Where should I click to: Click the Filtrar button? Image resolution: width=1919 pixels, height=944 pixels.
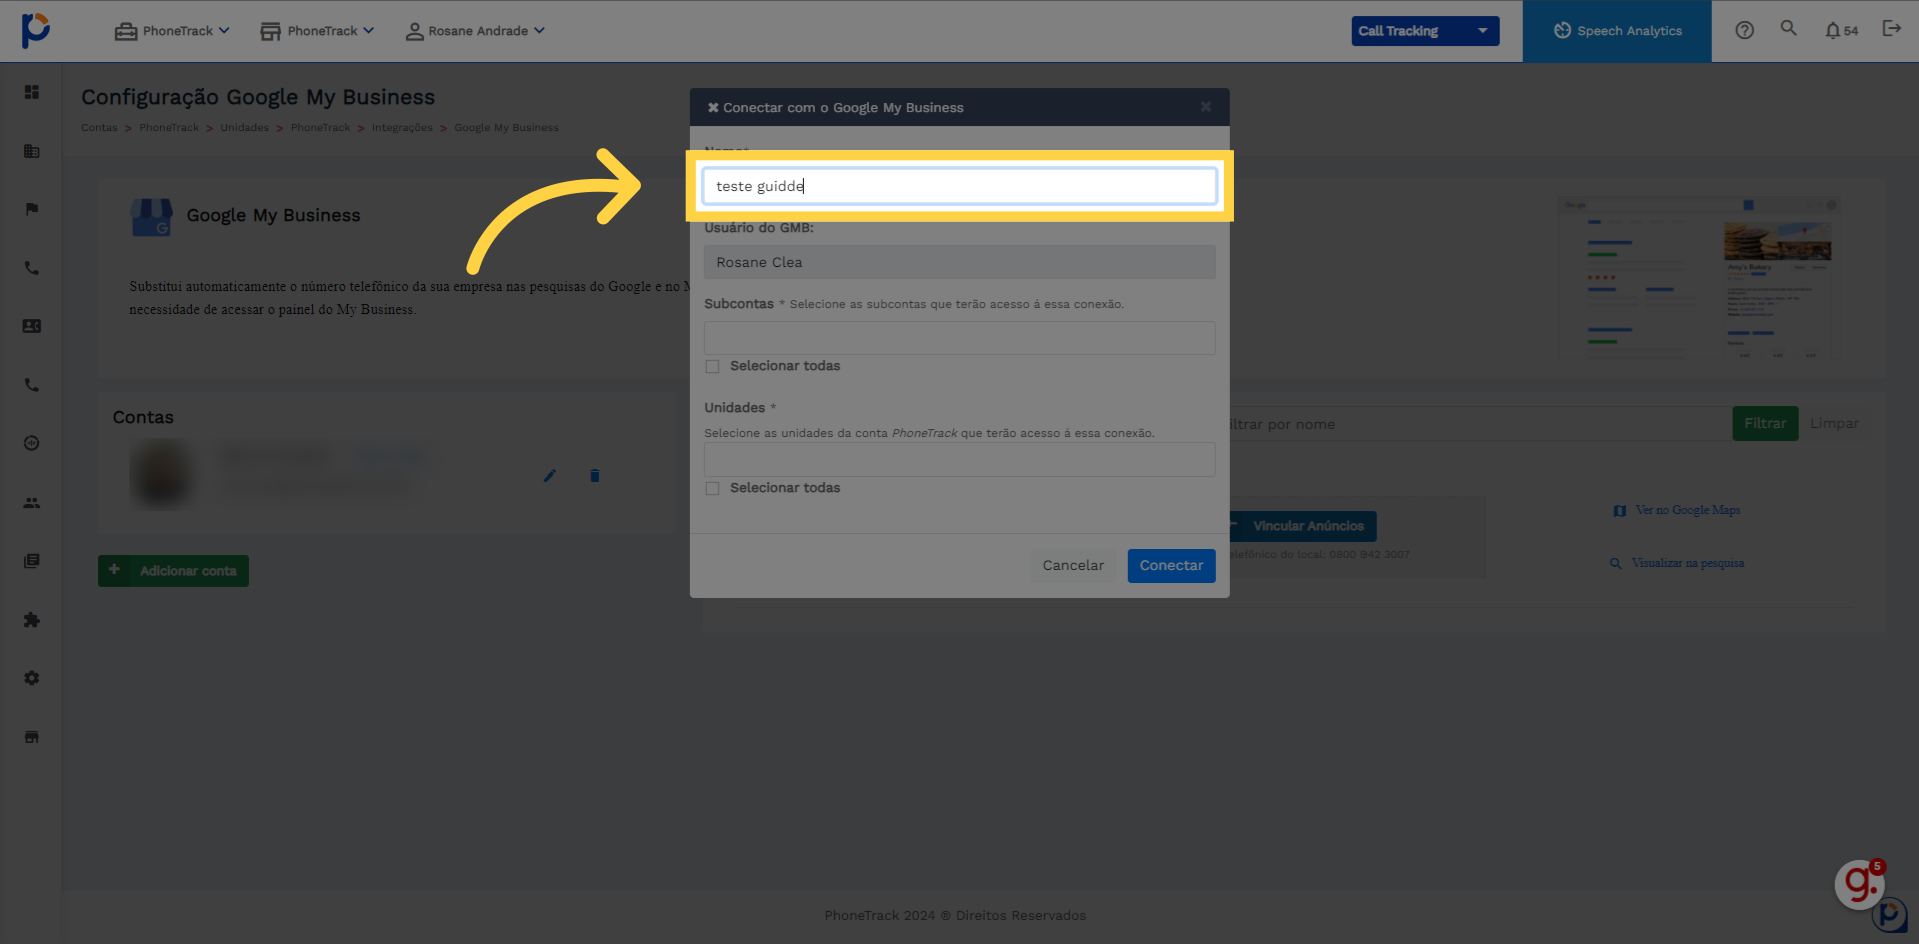point(1765,424)
